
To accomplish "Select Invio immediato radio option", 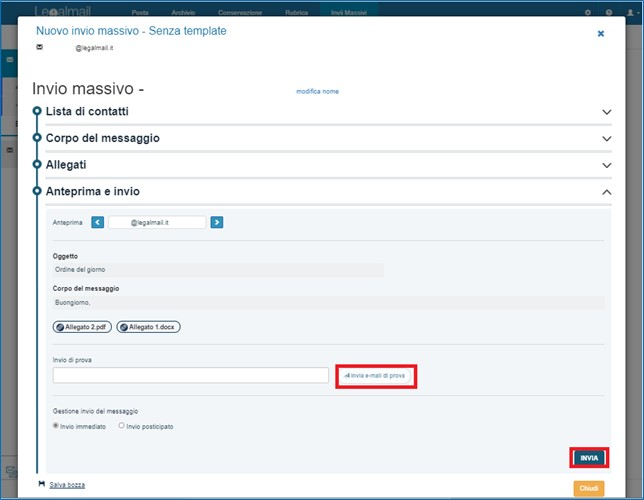I will click(56, 426).
